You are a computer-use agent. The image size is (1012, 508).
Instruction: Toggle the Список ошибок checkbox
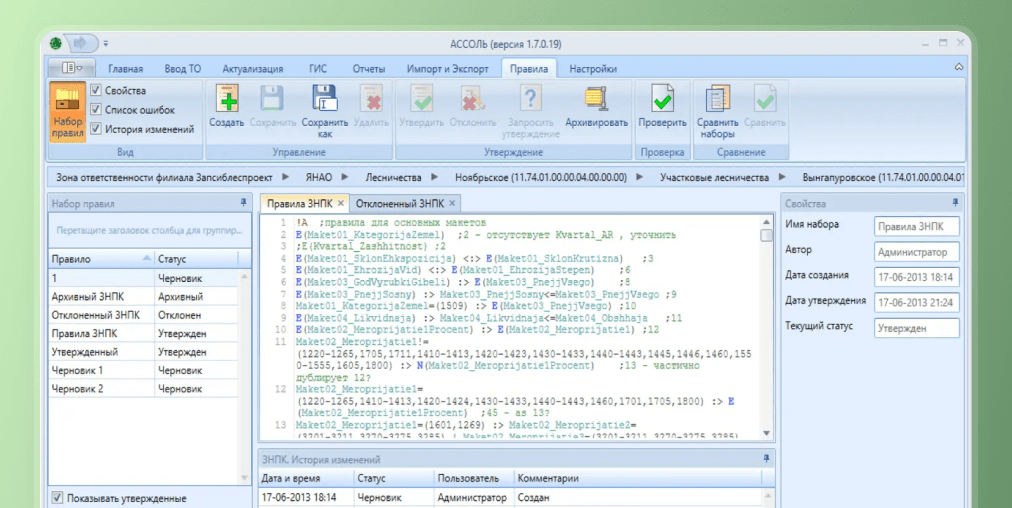(96, 110)
